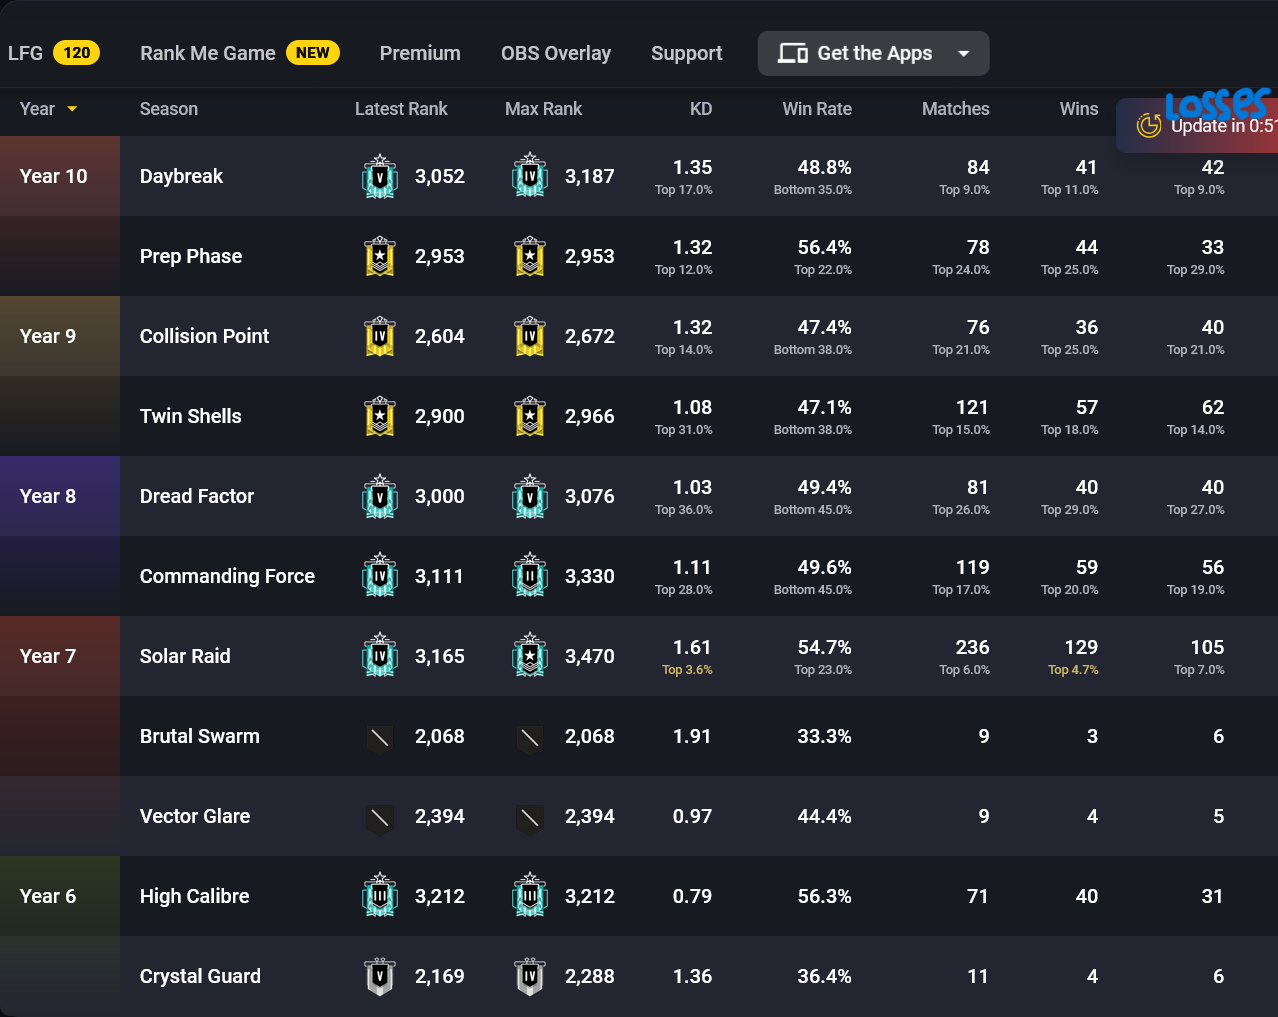Click the Collision Point season name
Viewport: 1278px width, 1017px height.
coord(204,336)
